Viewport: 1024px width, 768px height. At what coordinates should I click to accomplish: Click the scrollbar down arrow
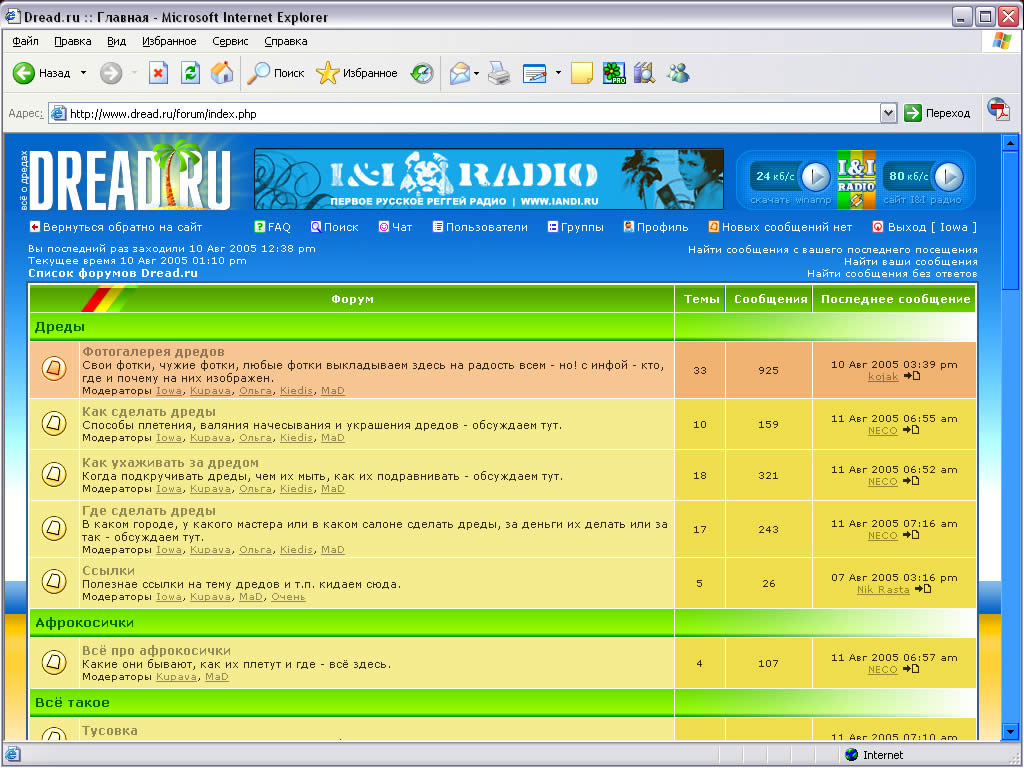pyautogui.click(x=1010, y=732)
